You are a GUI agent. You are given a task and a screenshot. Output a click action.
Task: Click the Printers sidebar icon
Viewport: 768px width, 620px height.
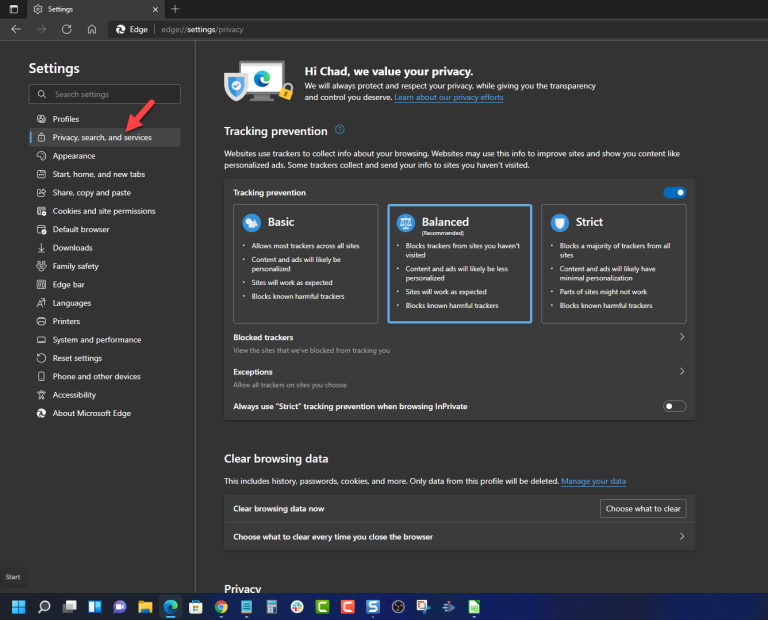tap(42, 321)
